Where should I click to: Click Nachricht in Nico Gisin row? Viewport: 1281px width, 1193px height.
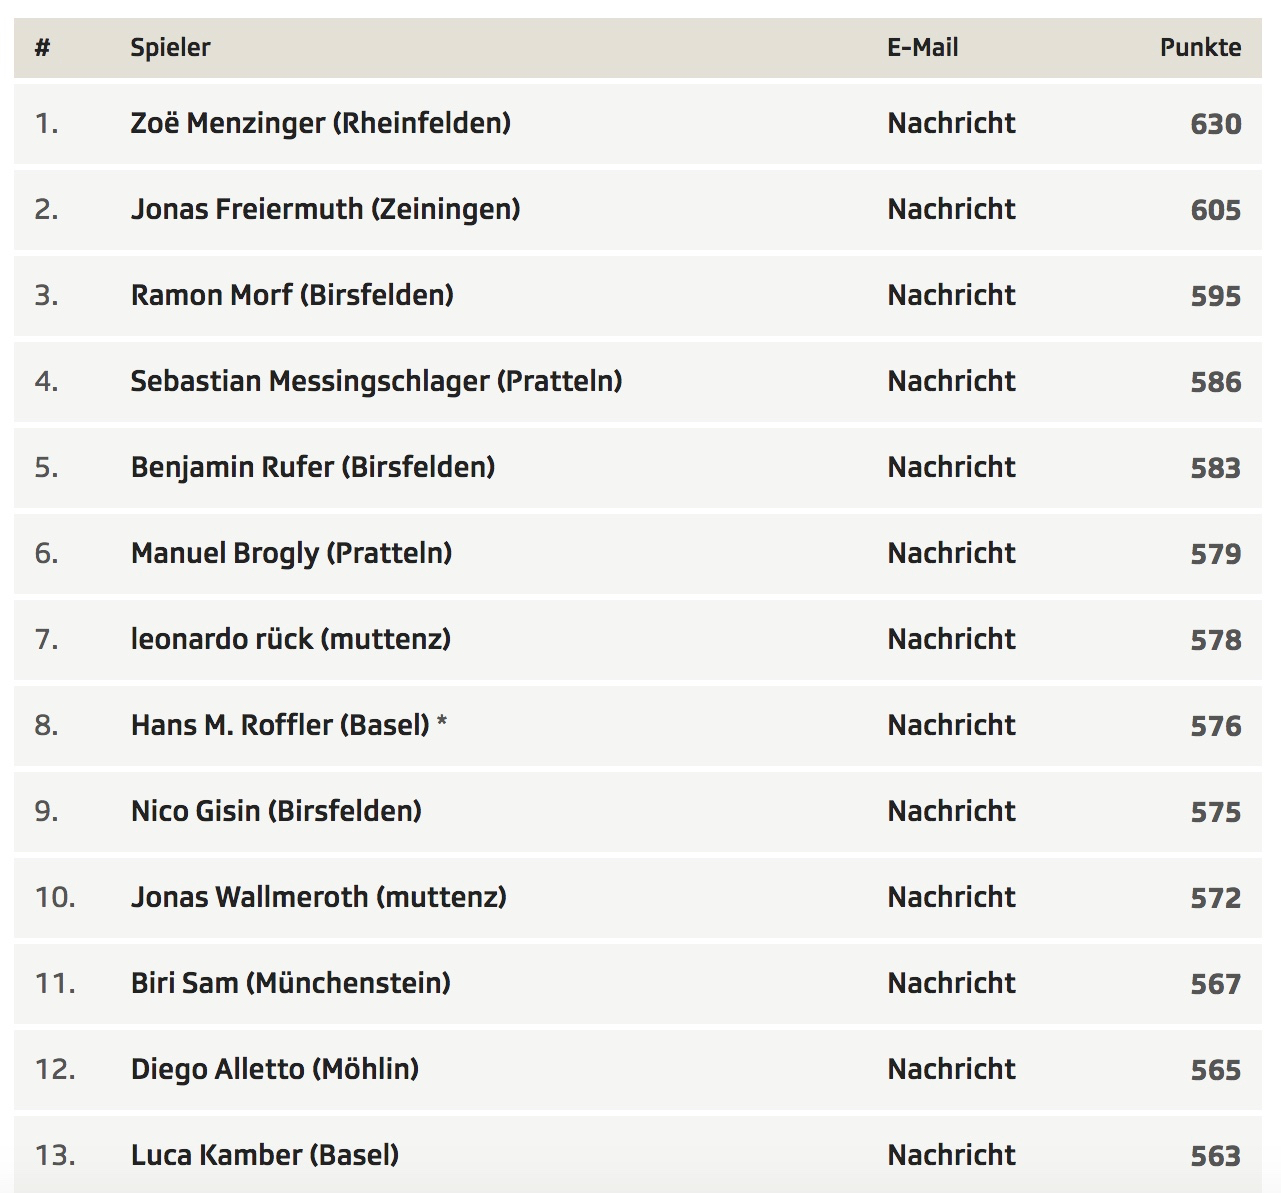click(x=951, y=811)
